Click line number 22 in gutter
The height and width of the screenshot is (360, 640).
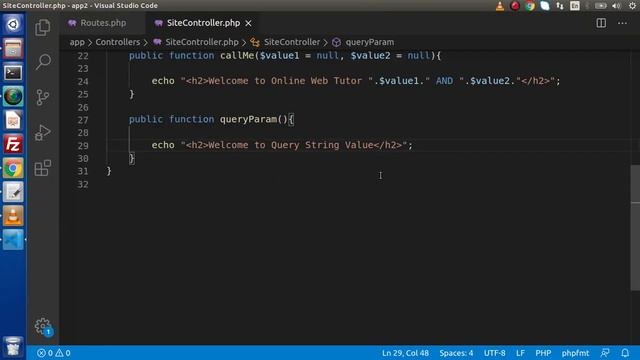(x=83, y=56)
